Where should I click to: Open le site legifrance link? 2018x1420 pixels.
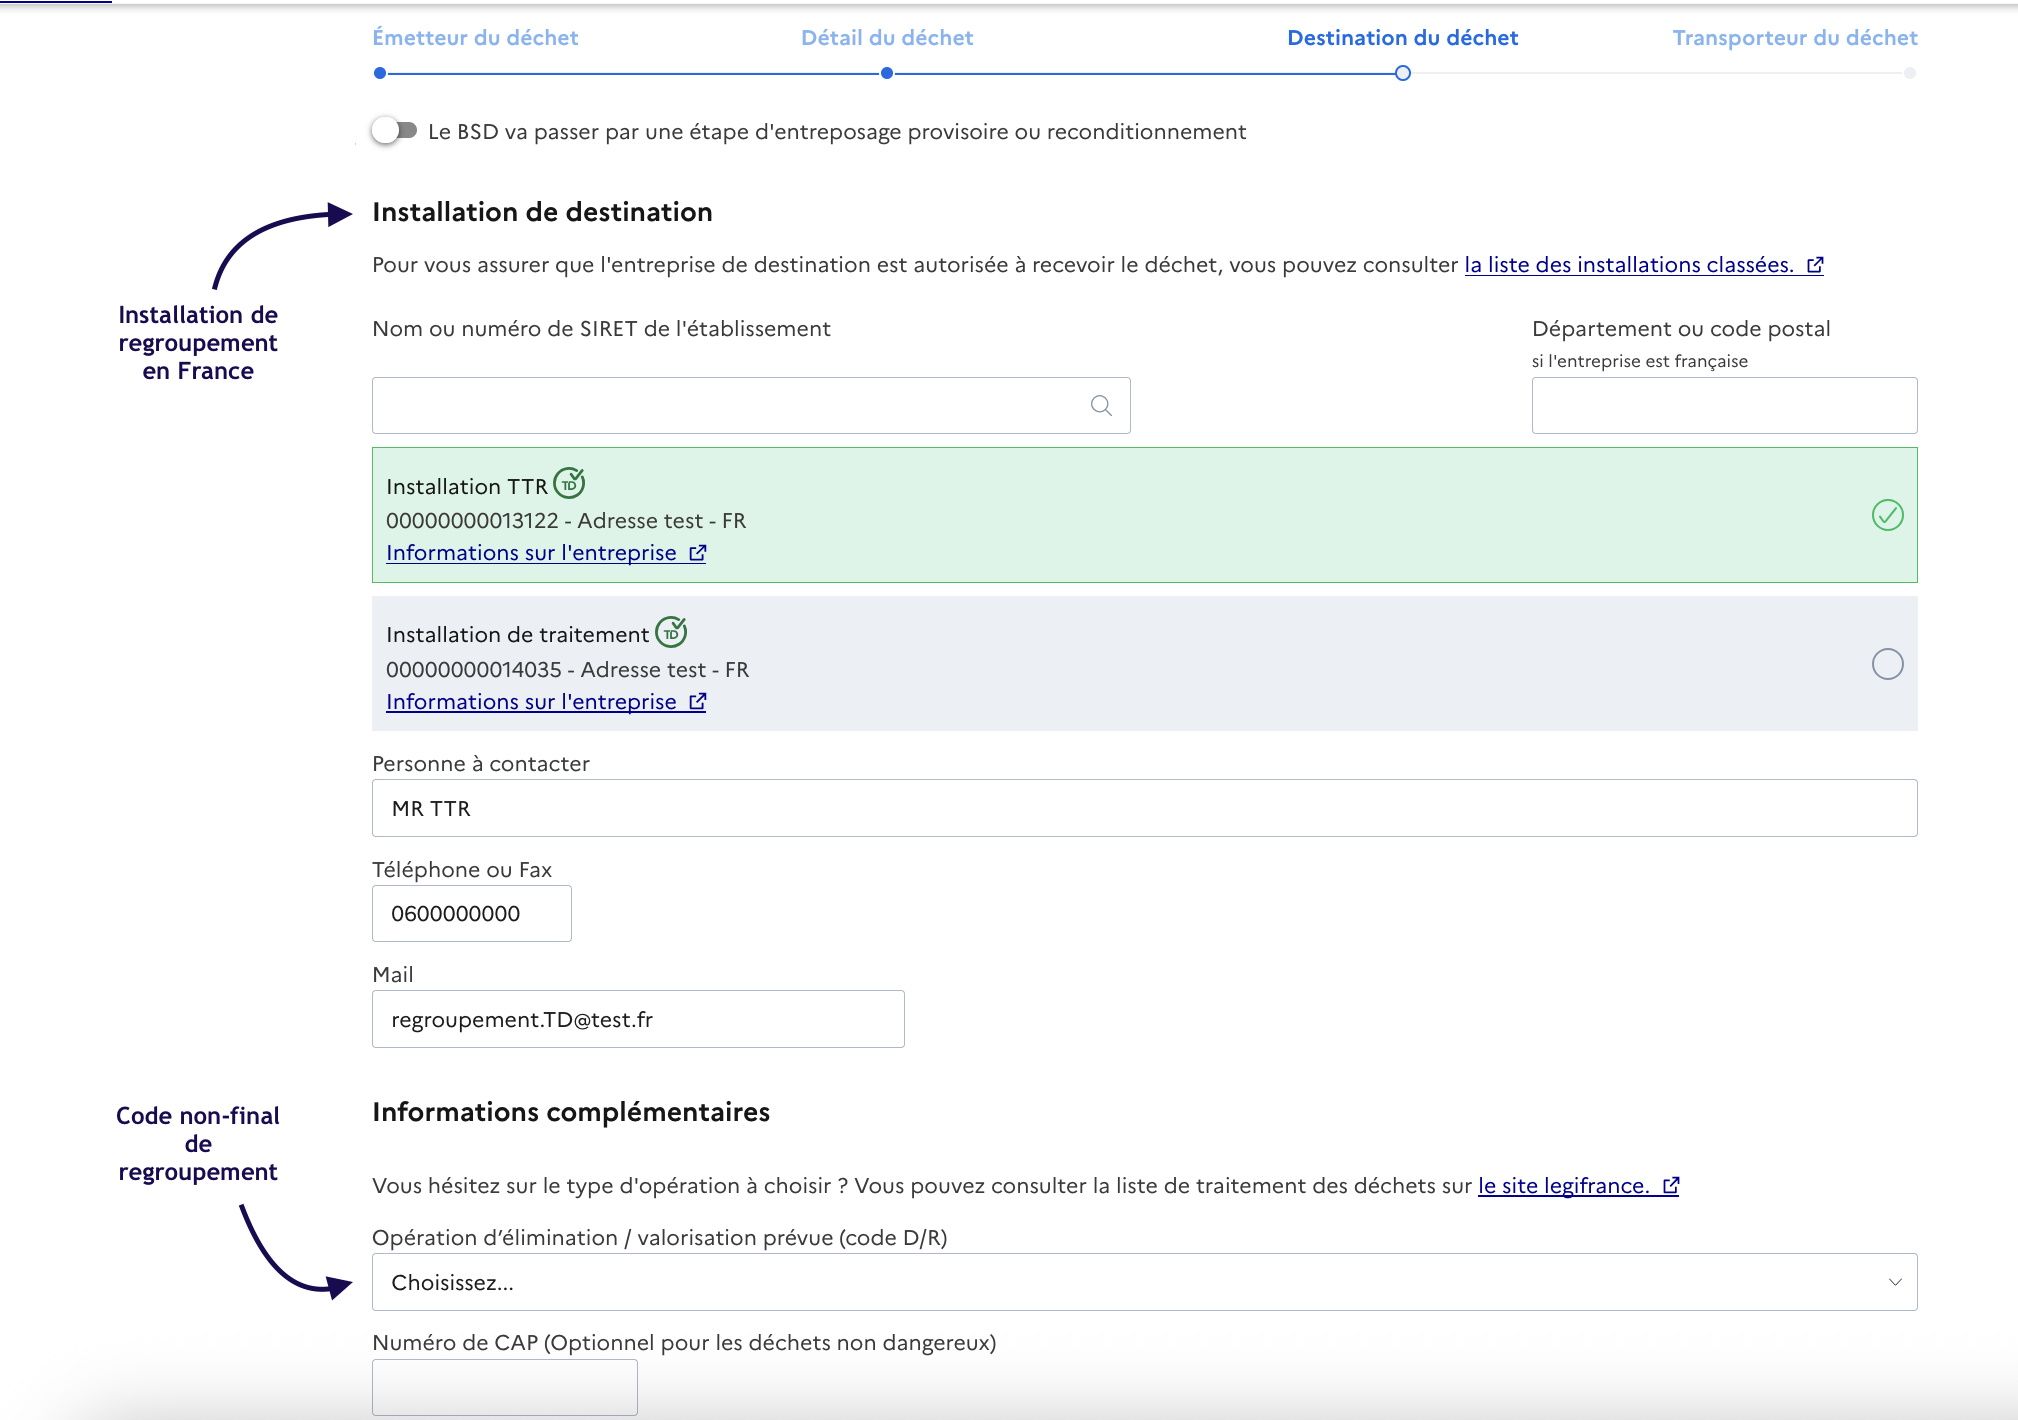[1563, 1186]
